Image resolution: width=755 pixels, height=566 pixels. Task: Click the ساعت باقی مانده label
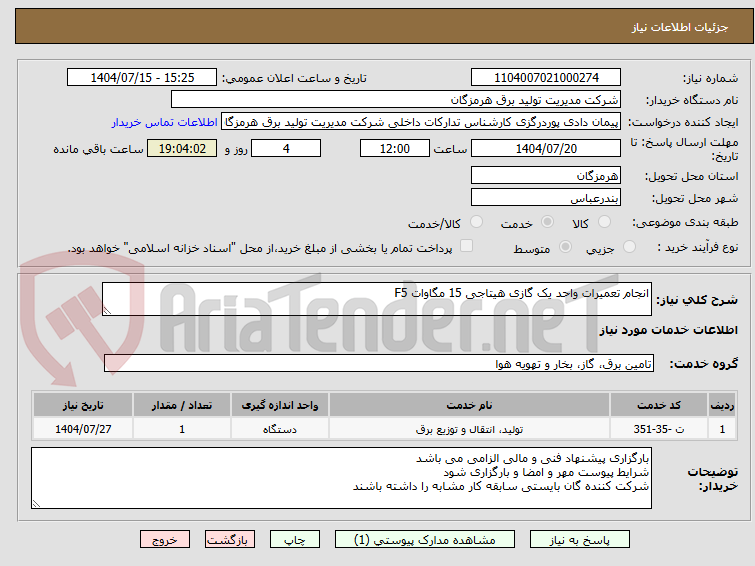[98, 149]
